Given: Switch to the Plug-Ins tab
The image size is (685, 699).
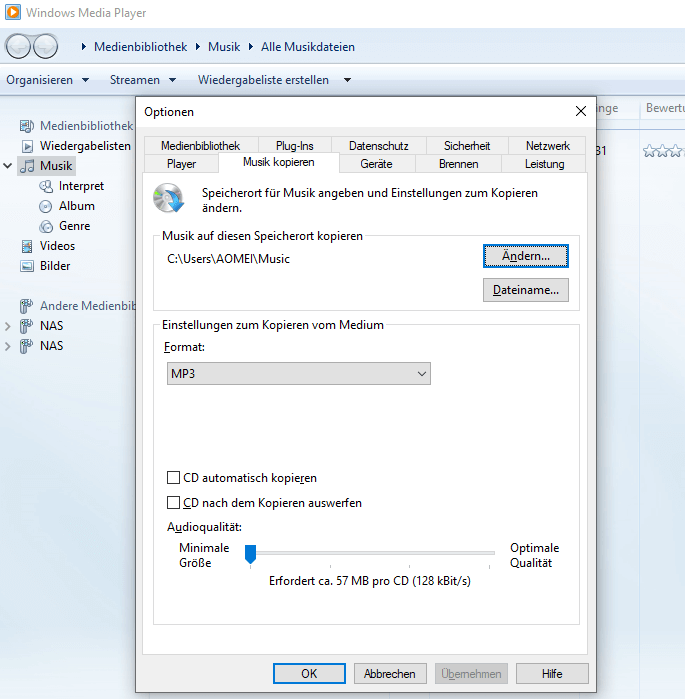Looking at the screenshot, I should tap(295, 146).
